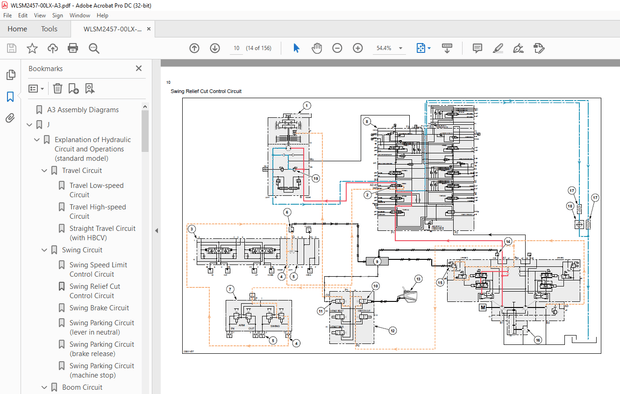Open Swing Brake Circuit bookmark
The height and width of the screenshot is (394, 620).
[99, 308]
